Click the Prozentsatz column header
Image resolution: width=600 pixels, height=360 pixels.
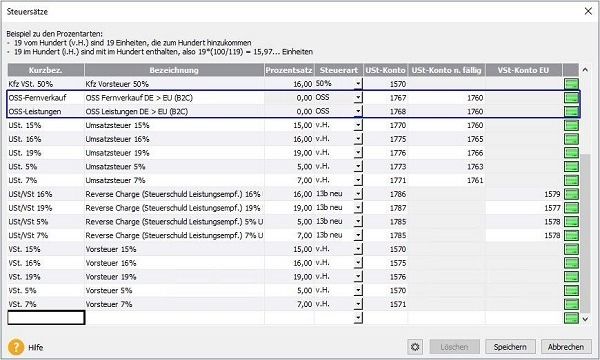(x=289, y=70)
